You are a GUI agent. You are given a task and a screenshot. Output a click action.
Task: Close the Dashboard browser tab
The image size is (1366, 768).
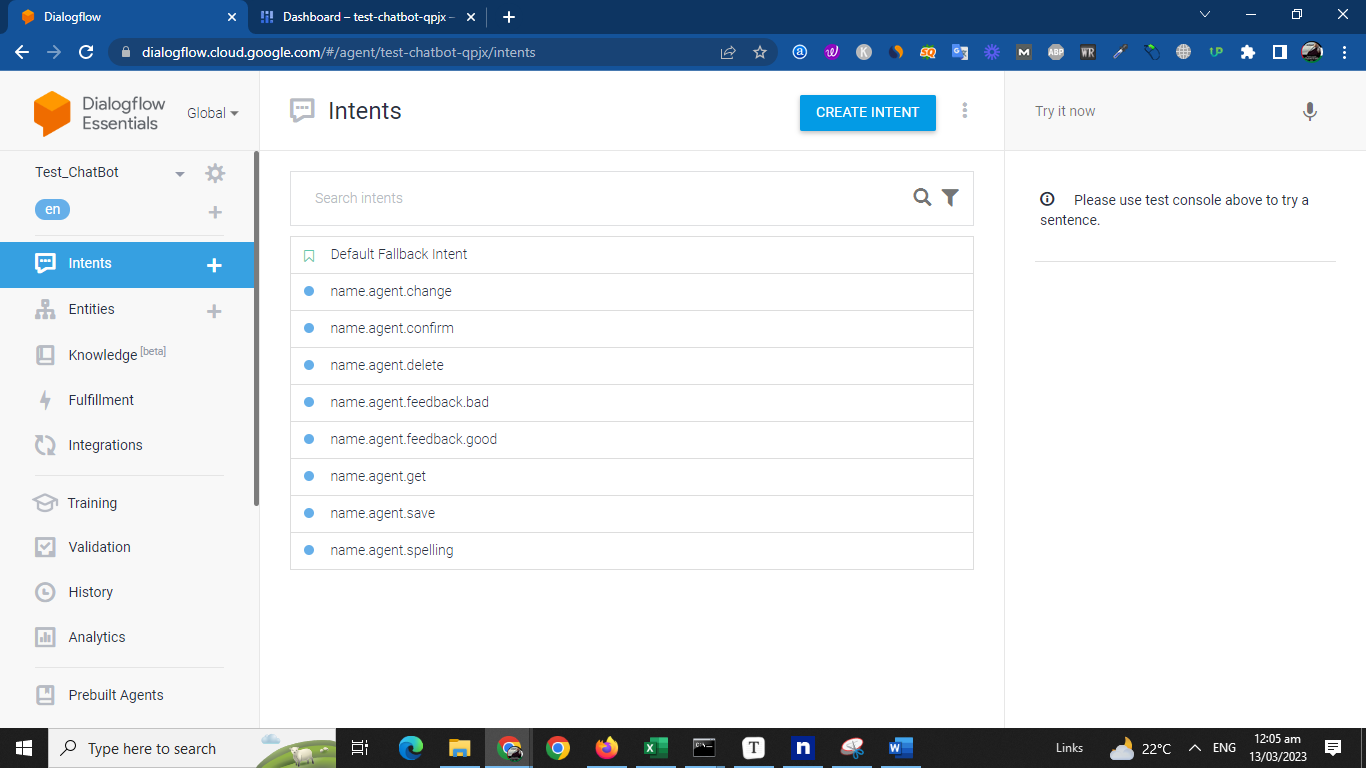471,17
